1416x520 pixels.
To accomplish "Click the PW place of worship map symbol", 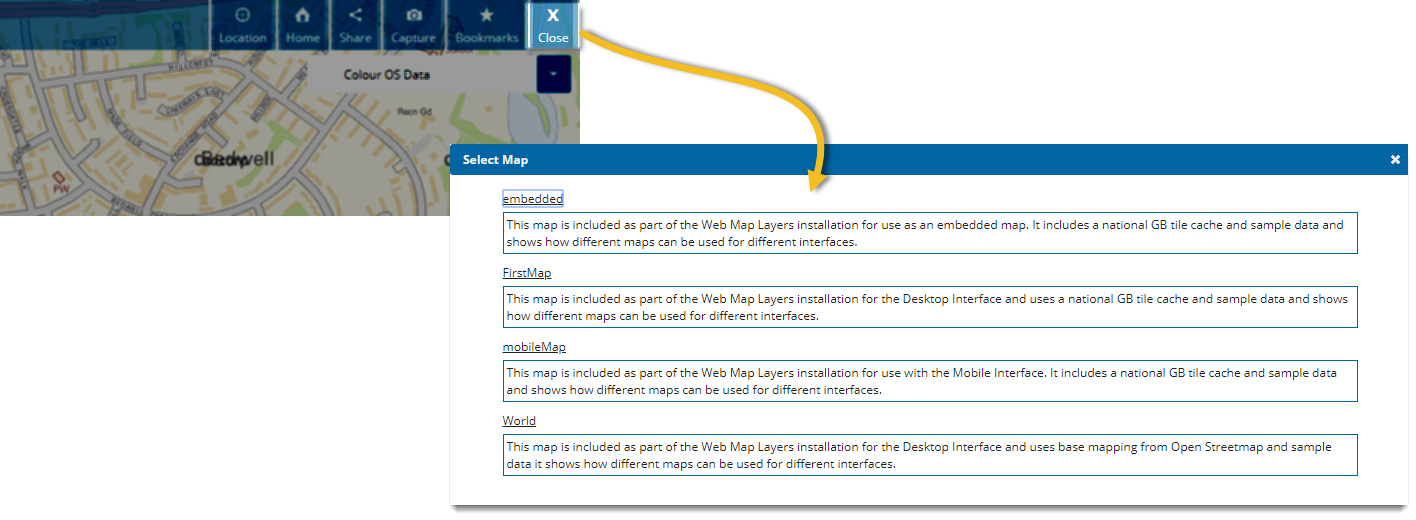I will [x=61, y=185].
